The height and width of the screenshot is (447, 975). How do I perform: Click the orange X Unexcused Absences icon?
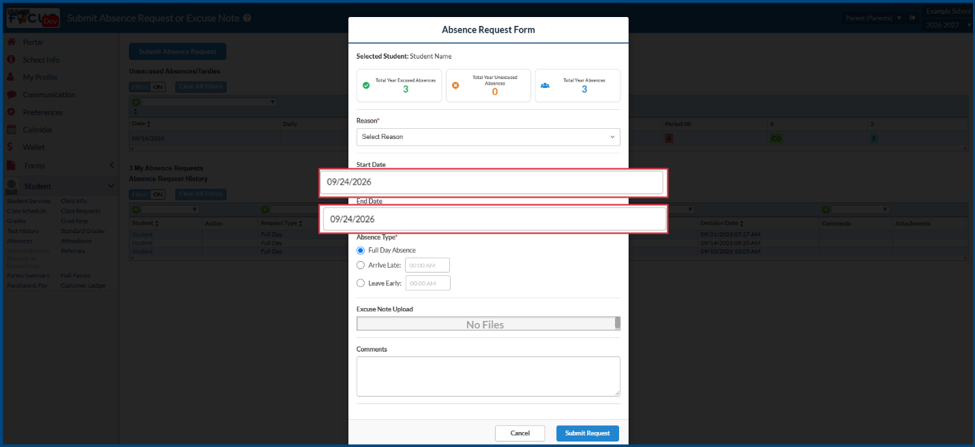coord(455,85)
